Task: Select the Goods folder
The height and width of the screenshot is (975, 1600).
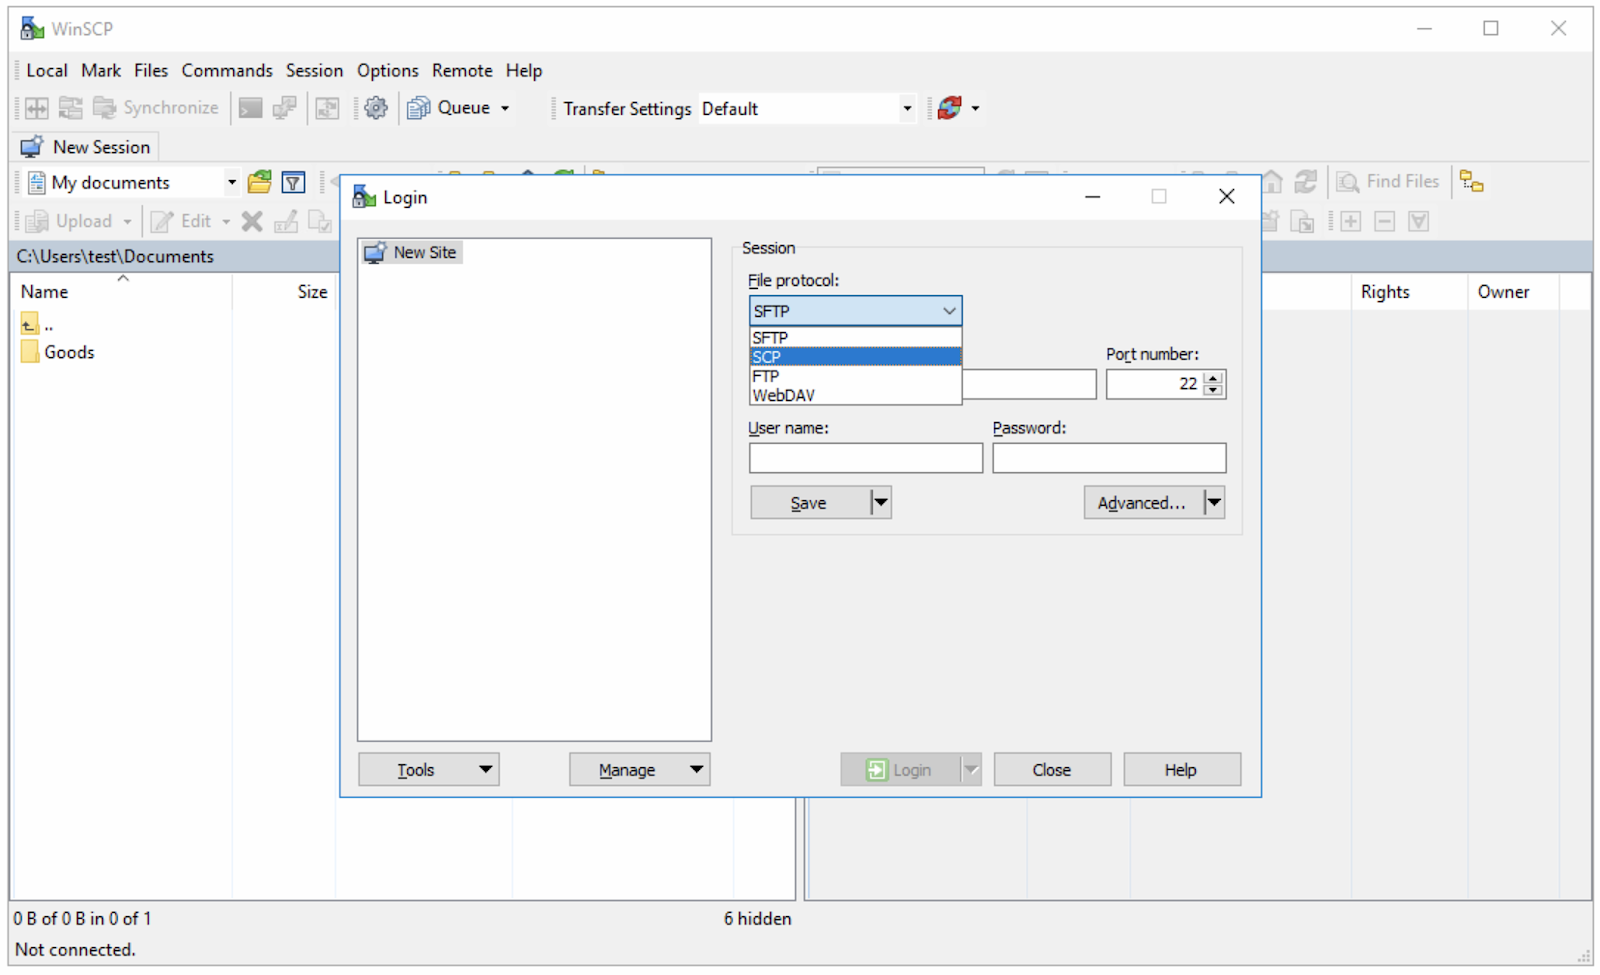Action: coord(58,352)
